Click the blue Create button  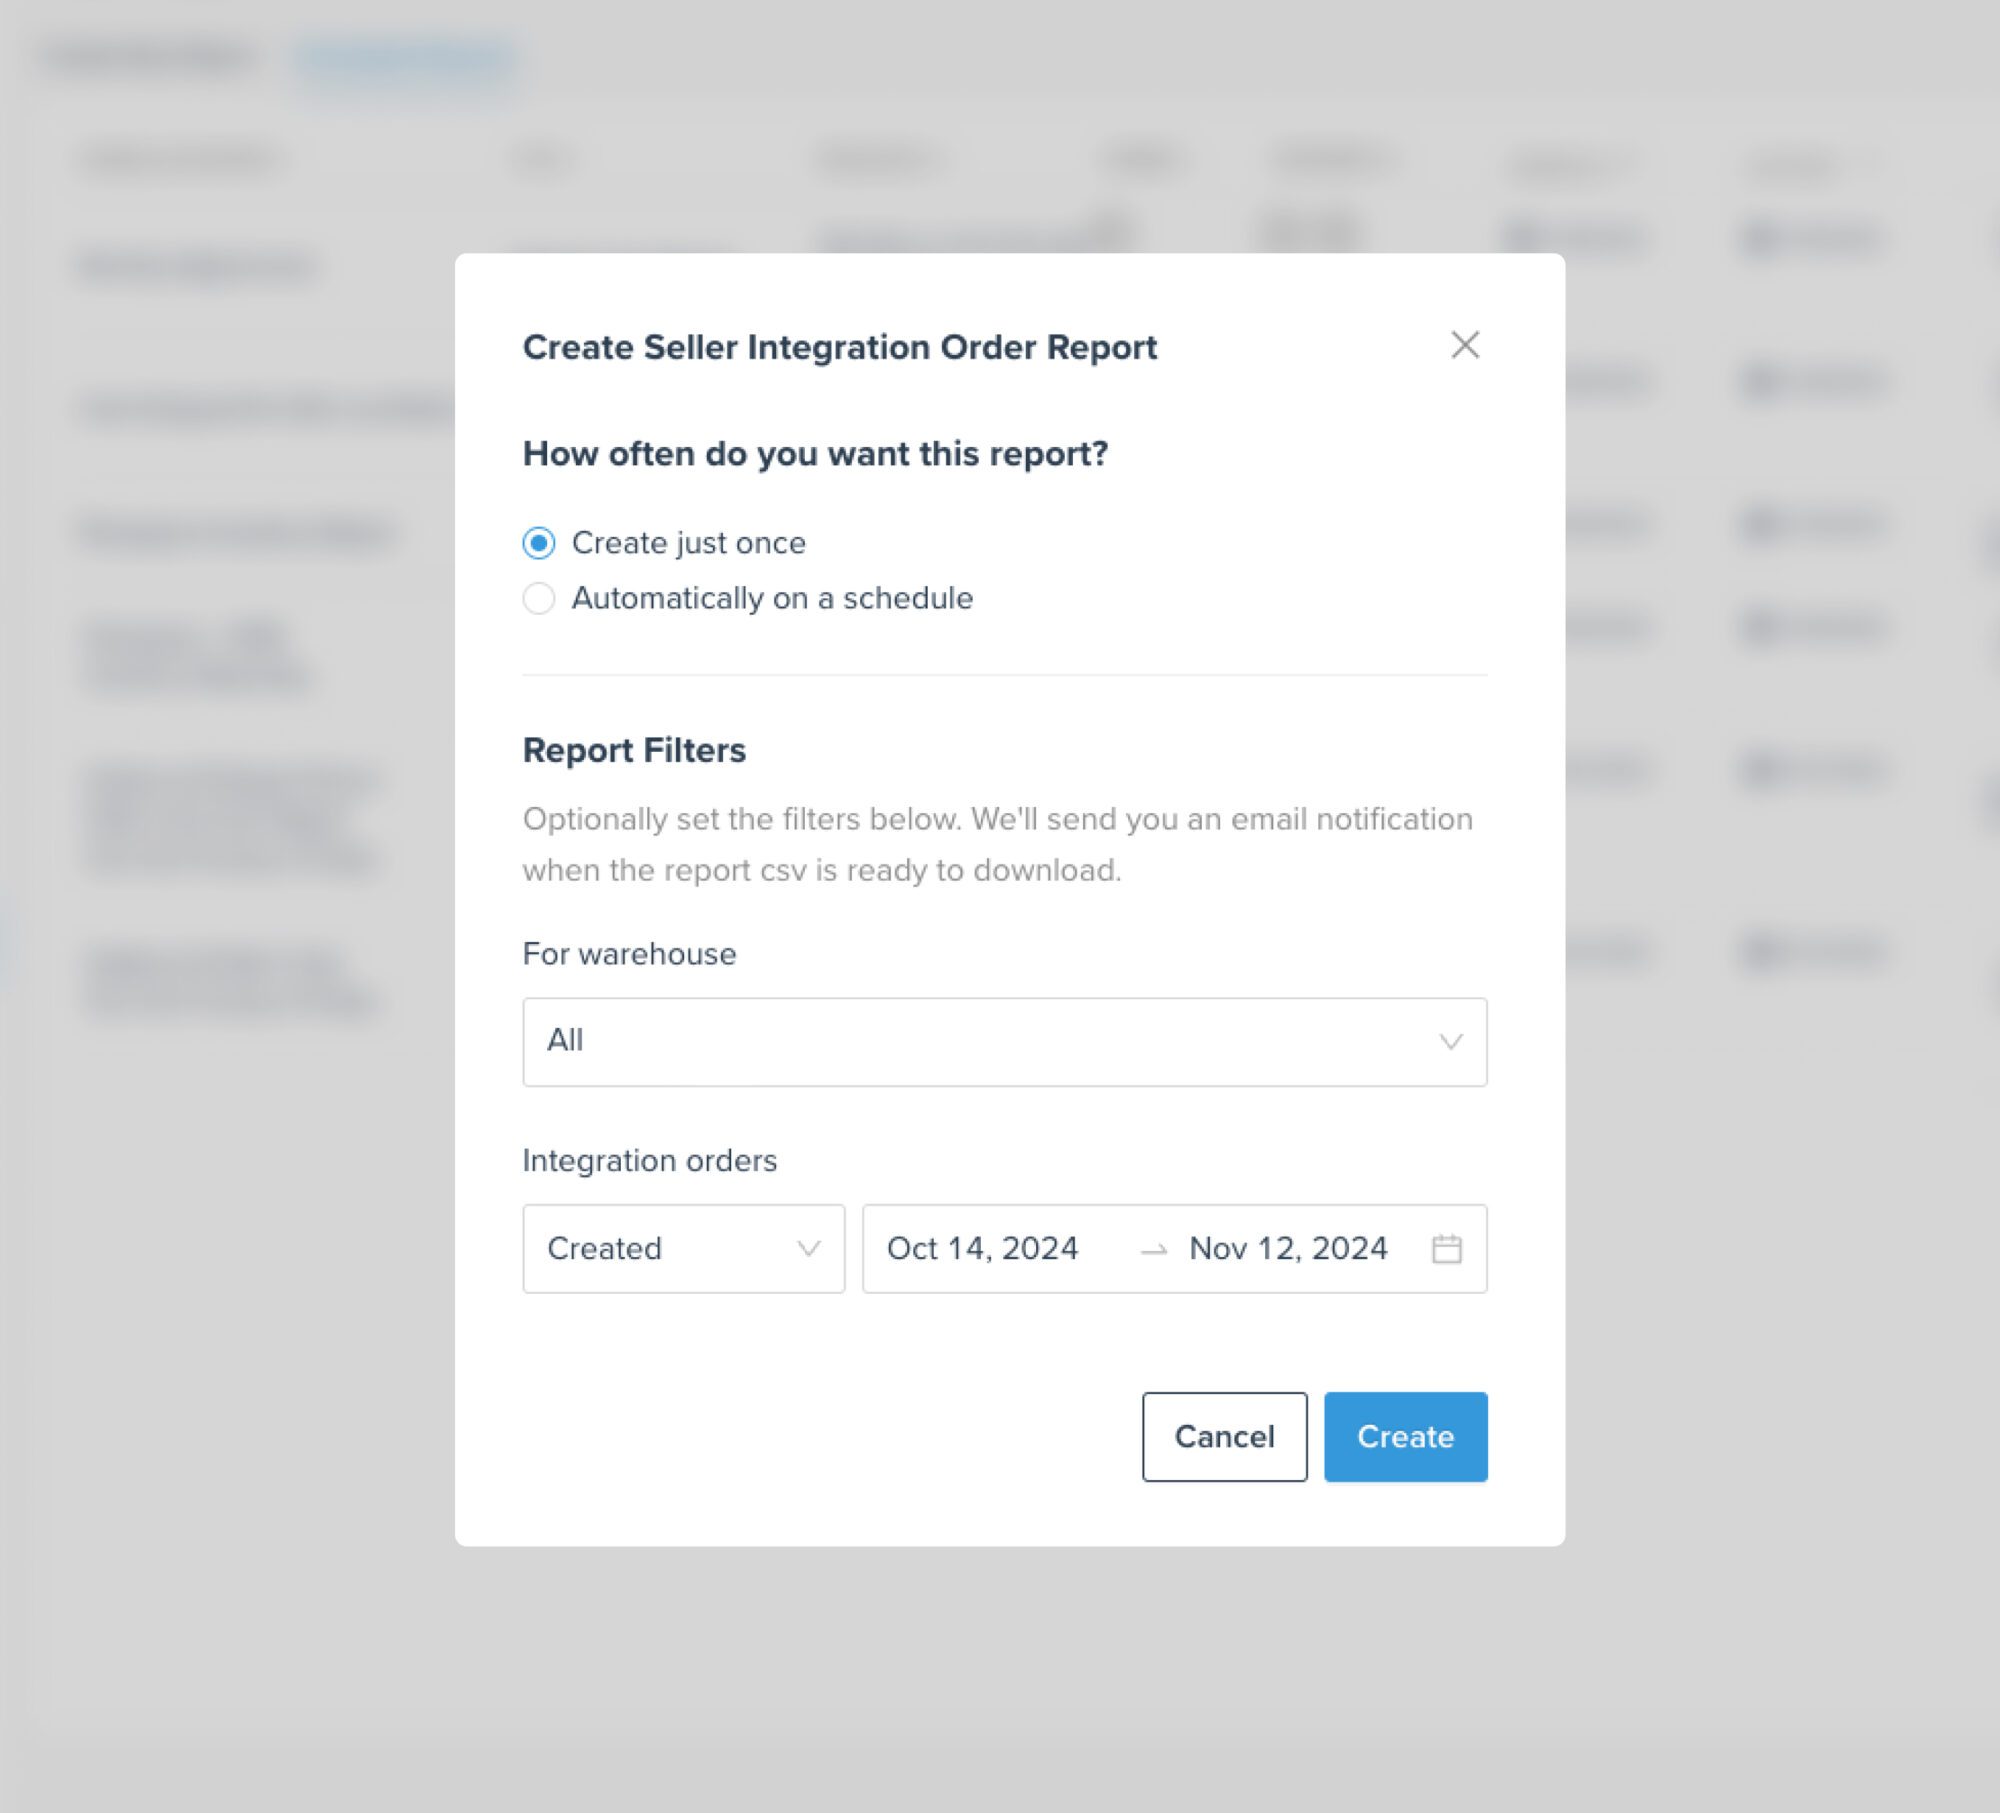[1406, 1437]
